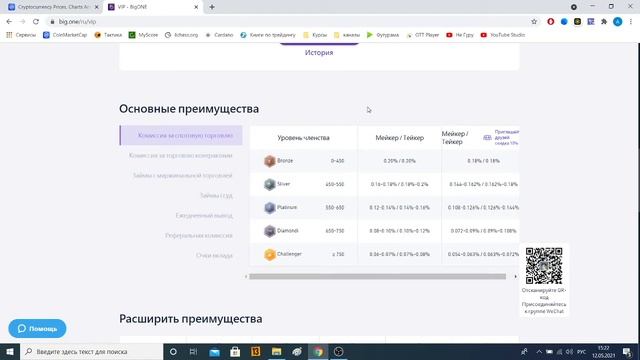640x360 pixels.
Task: Open the OTT Player bookmark
Action: point(423,35)
